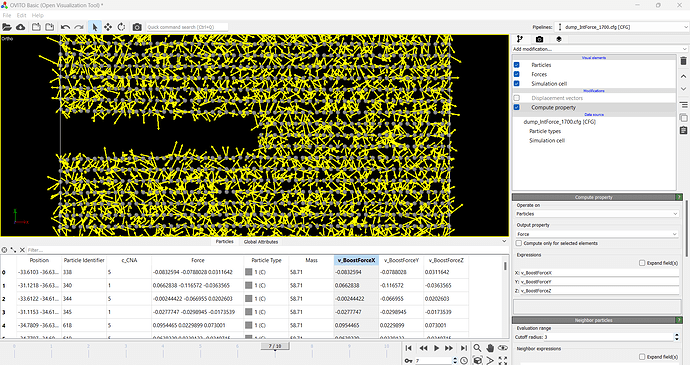Open the Add modification dropdown

599,49
